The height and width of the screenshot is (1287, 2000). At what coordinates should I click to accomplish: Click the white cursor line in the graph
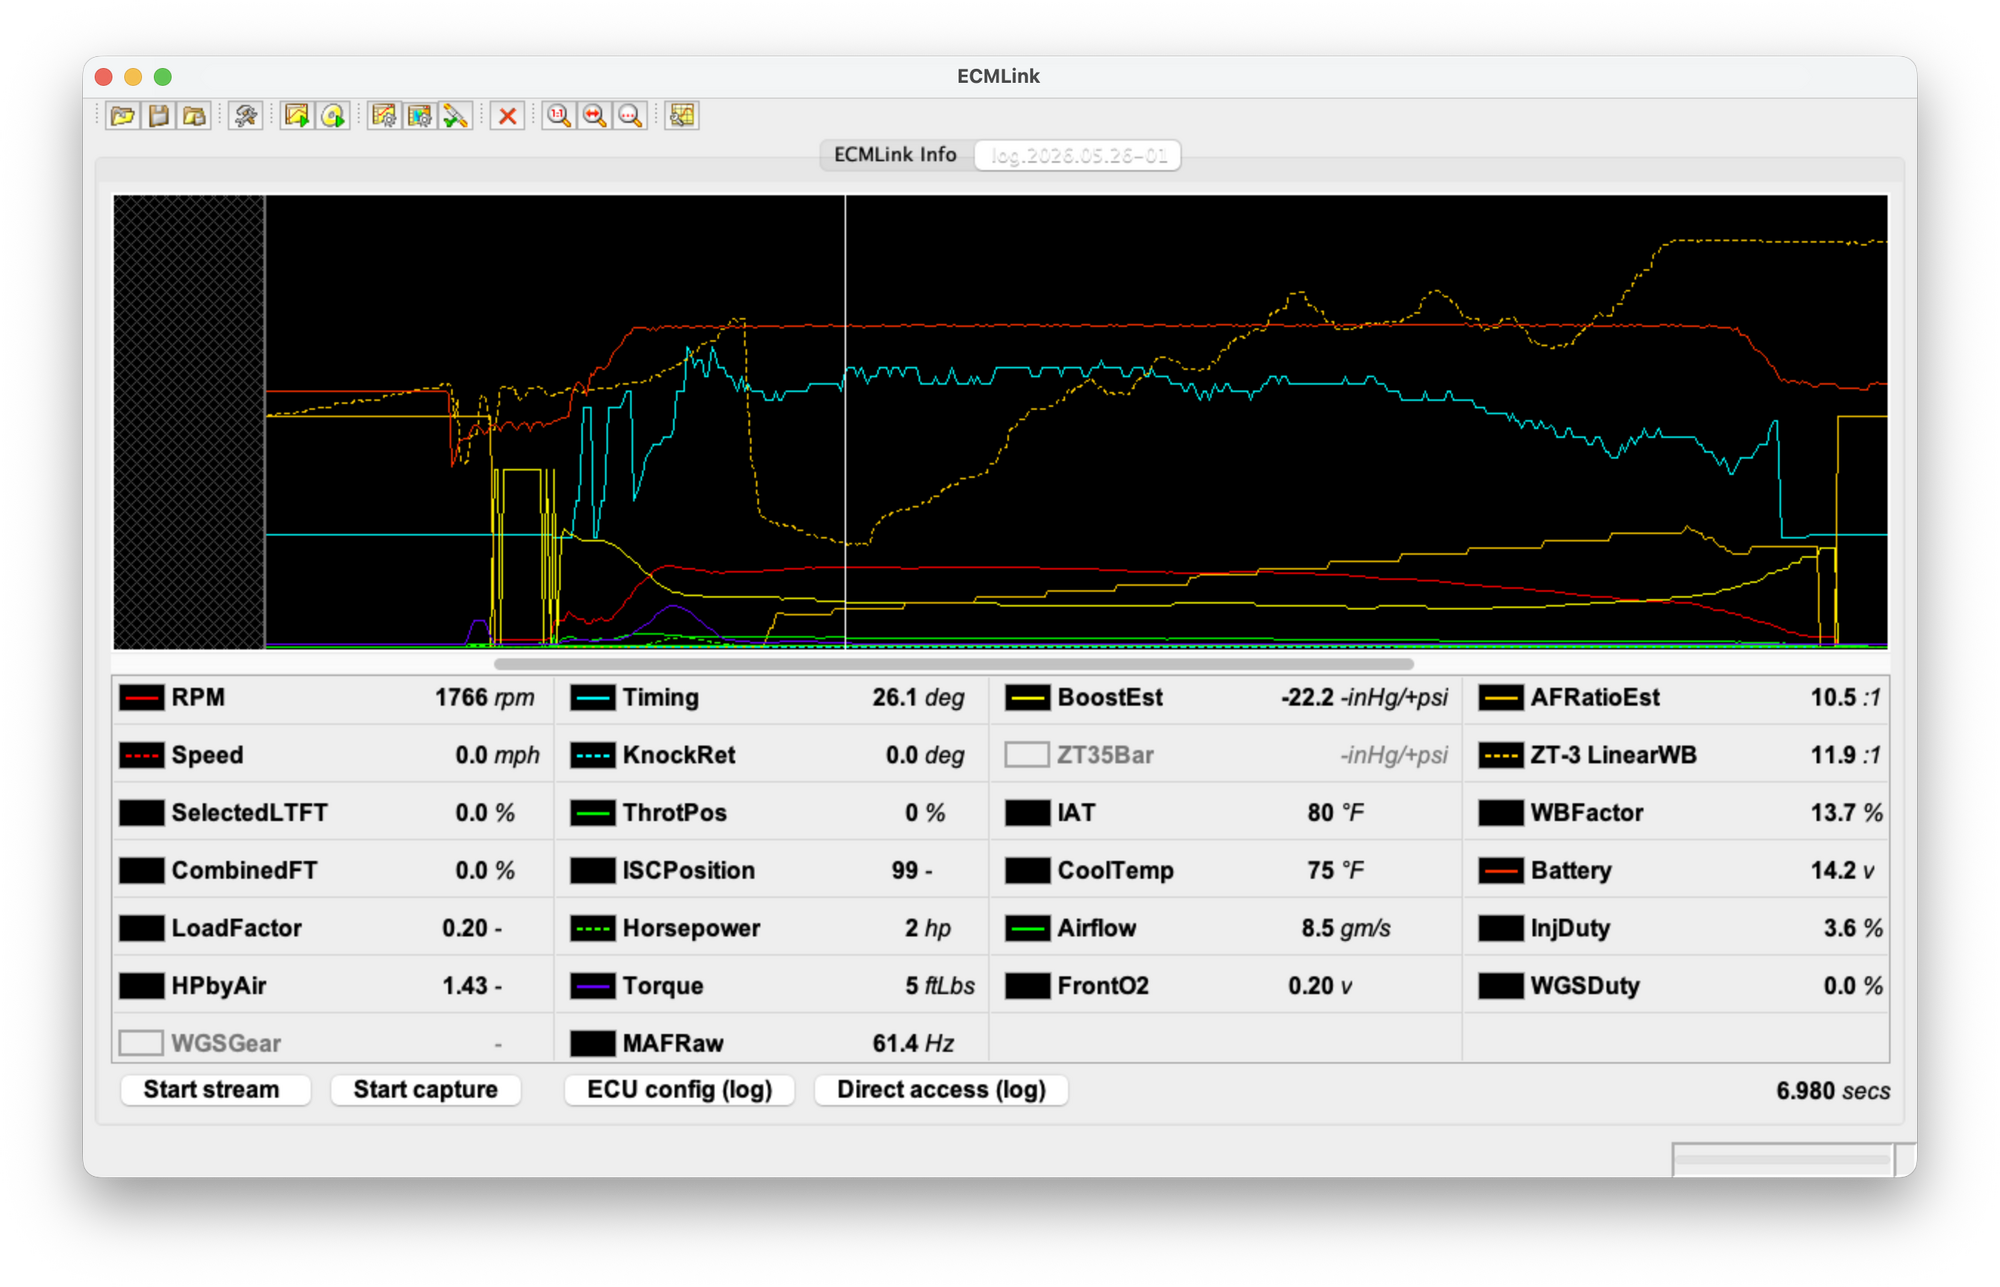coord(845,420)
